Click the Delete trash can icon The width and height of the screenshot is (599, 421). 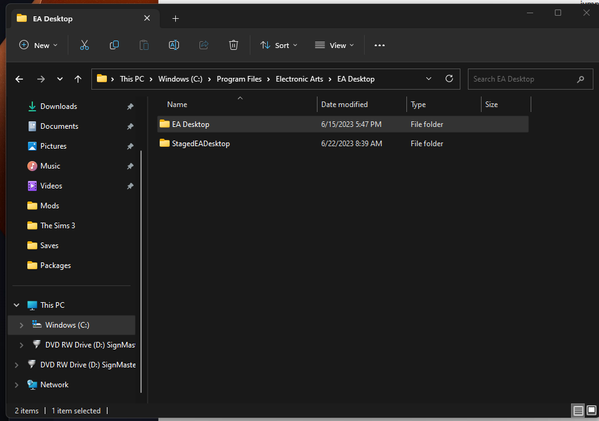[x=233, y=45]
